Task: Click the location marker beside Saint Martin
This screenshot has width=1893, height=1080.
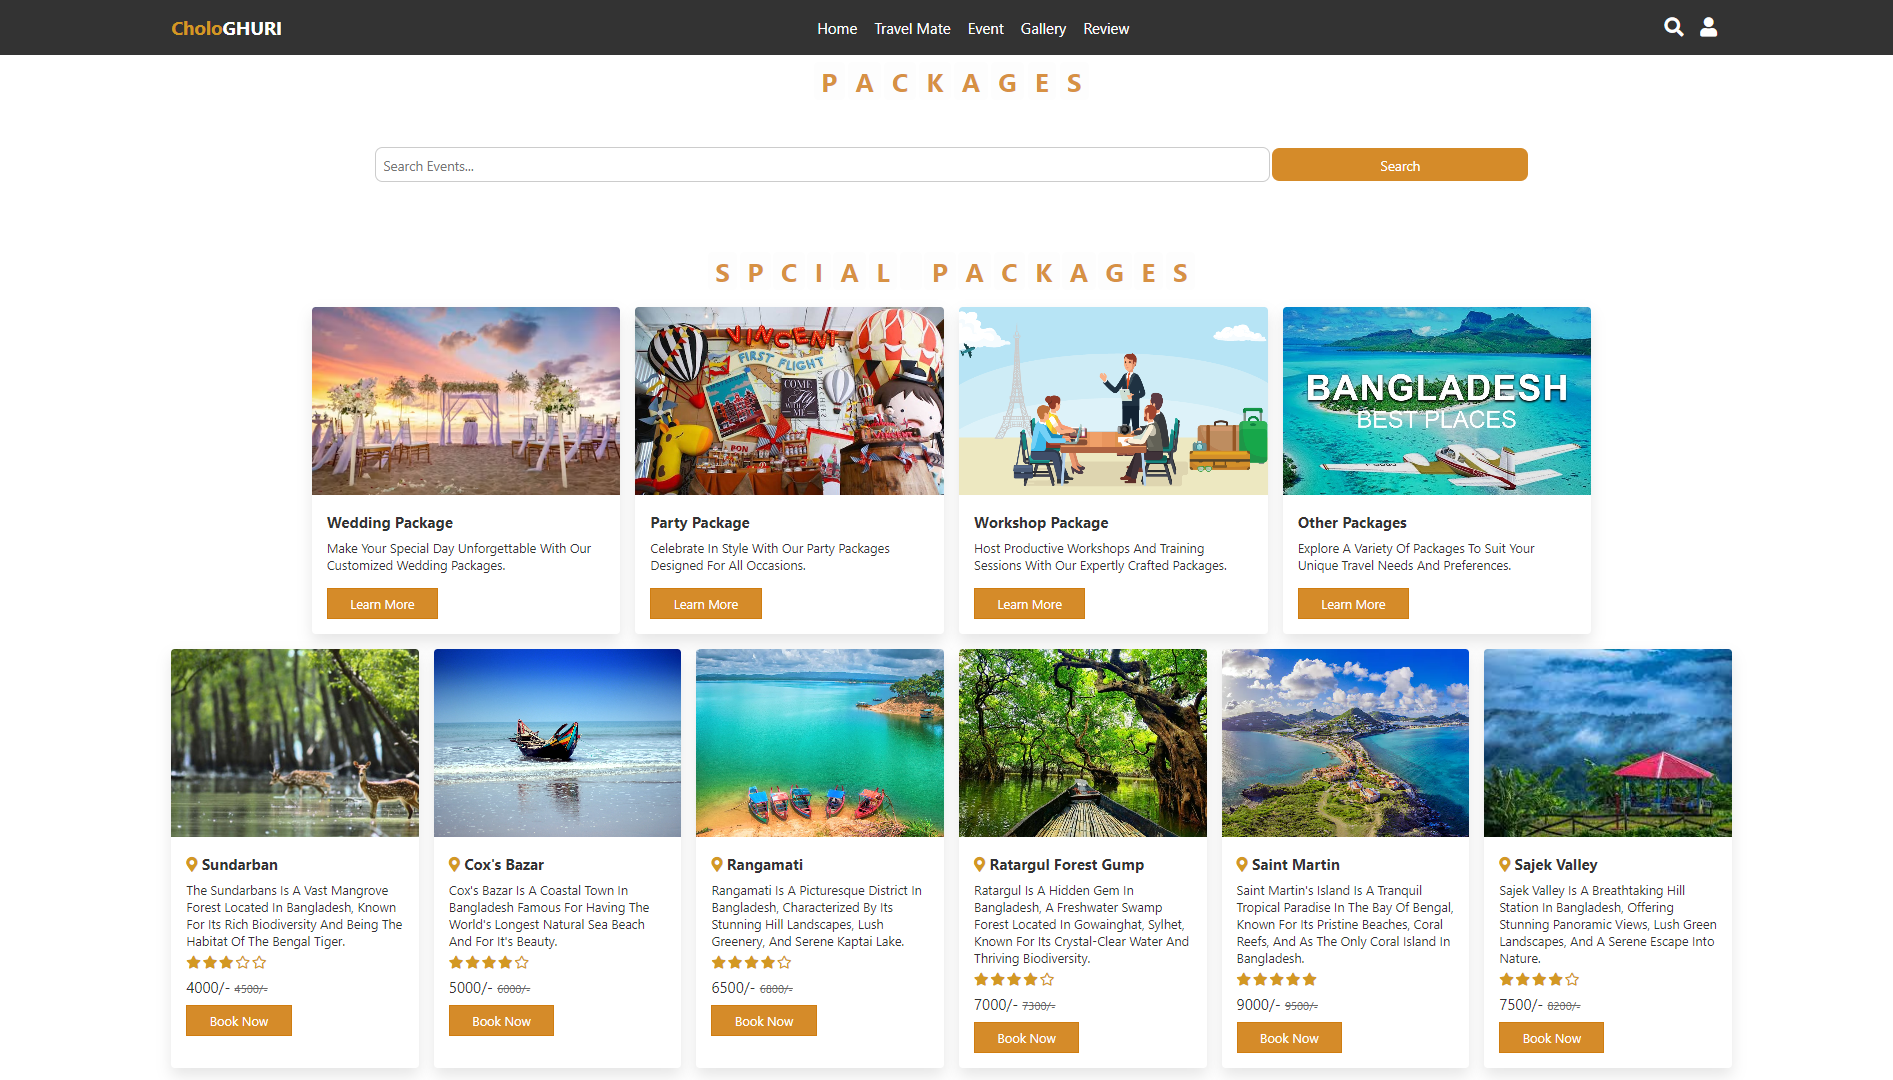Action: click(x=1241, y=864)
